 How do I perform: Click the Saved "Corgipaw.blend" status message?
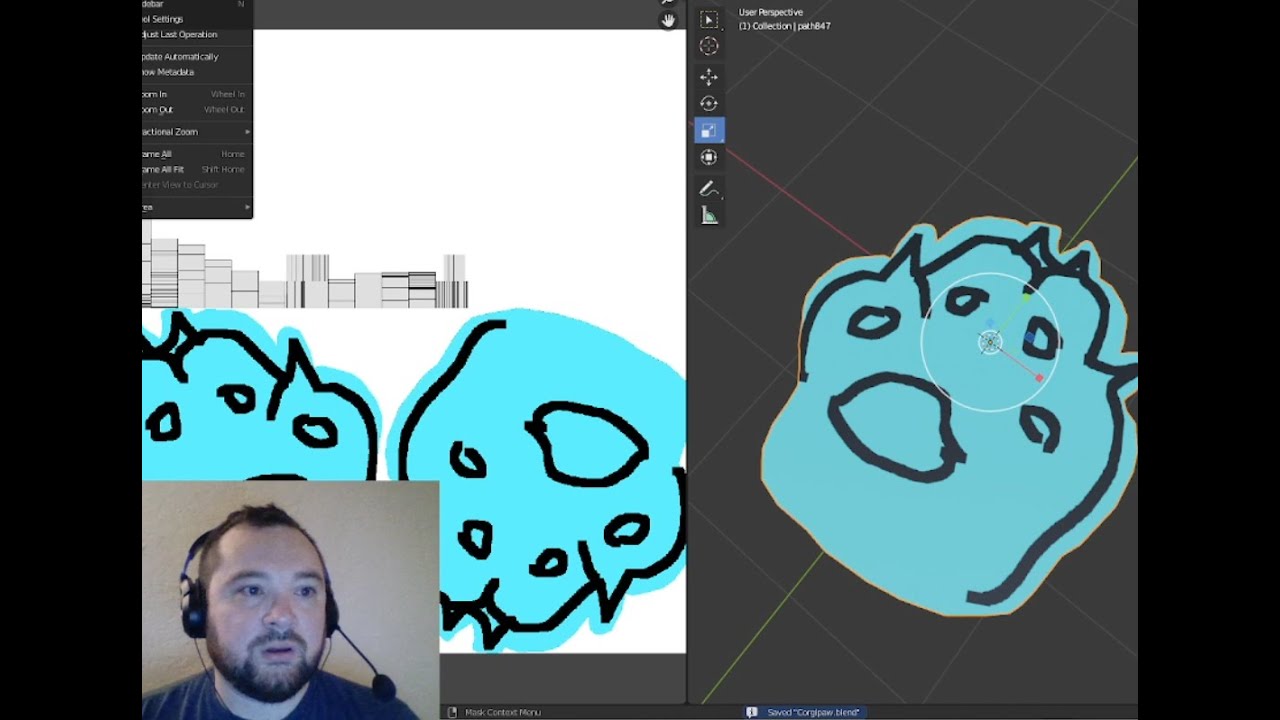coord(813,712)
